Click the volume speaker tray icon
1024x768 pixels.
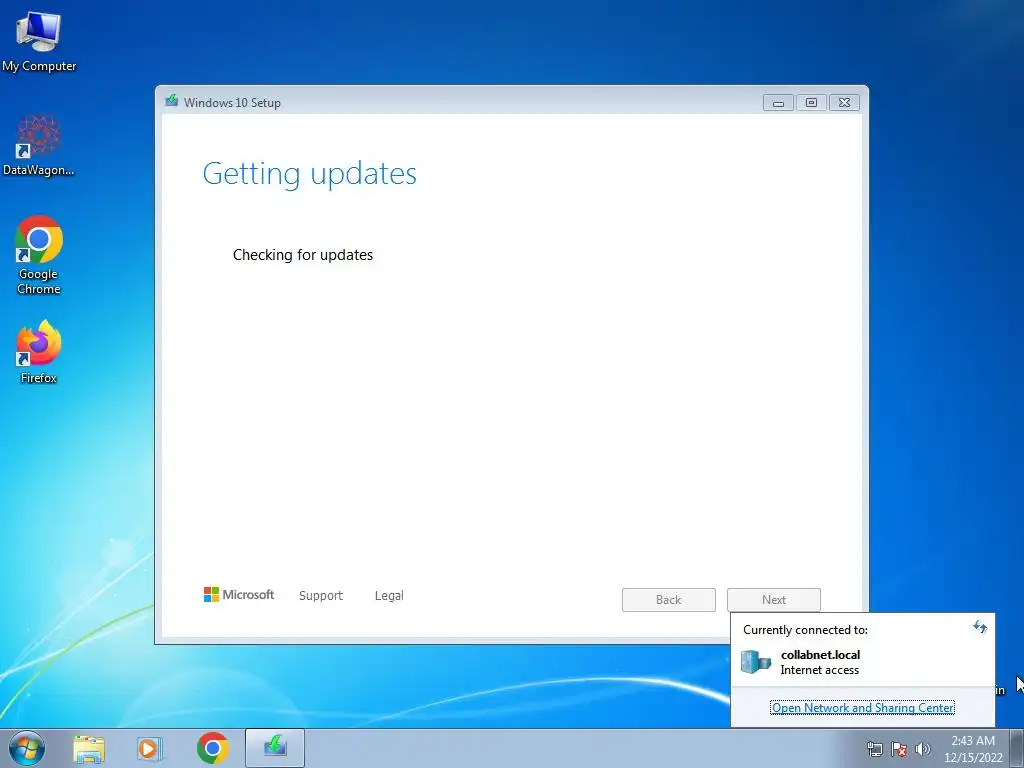click(x=922, y=749)
